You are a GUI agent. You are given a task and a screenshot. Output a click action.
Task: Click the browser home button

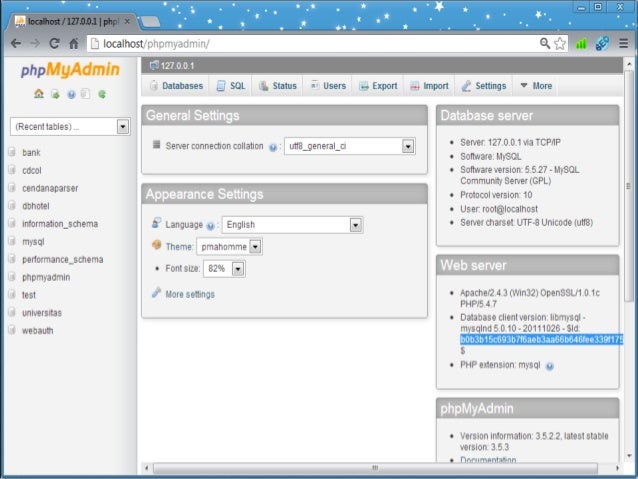pyautogui.click(x=74, y=44)
